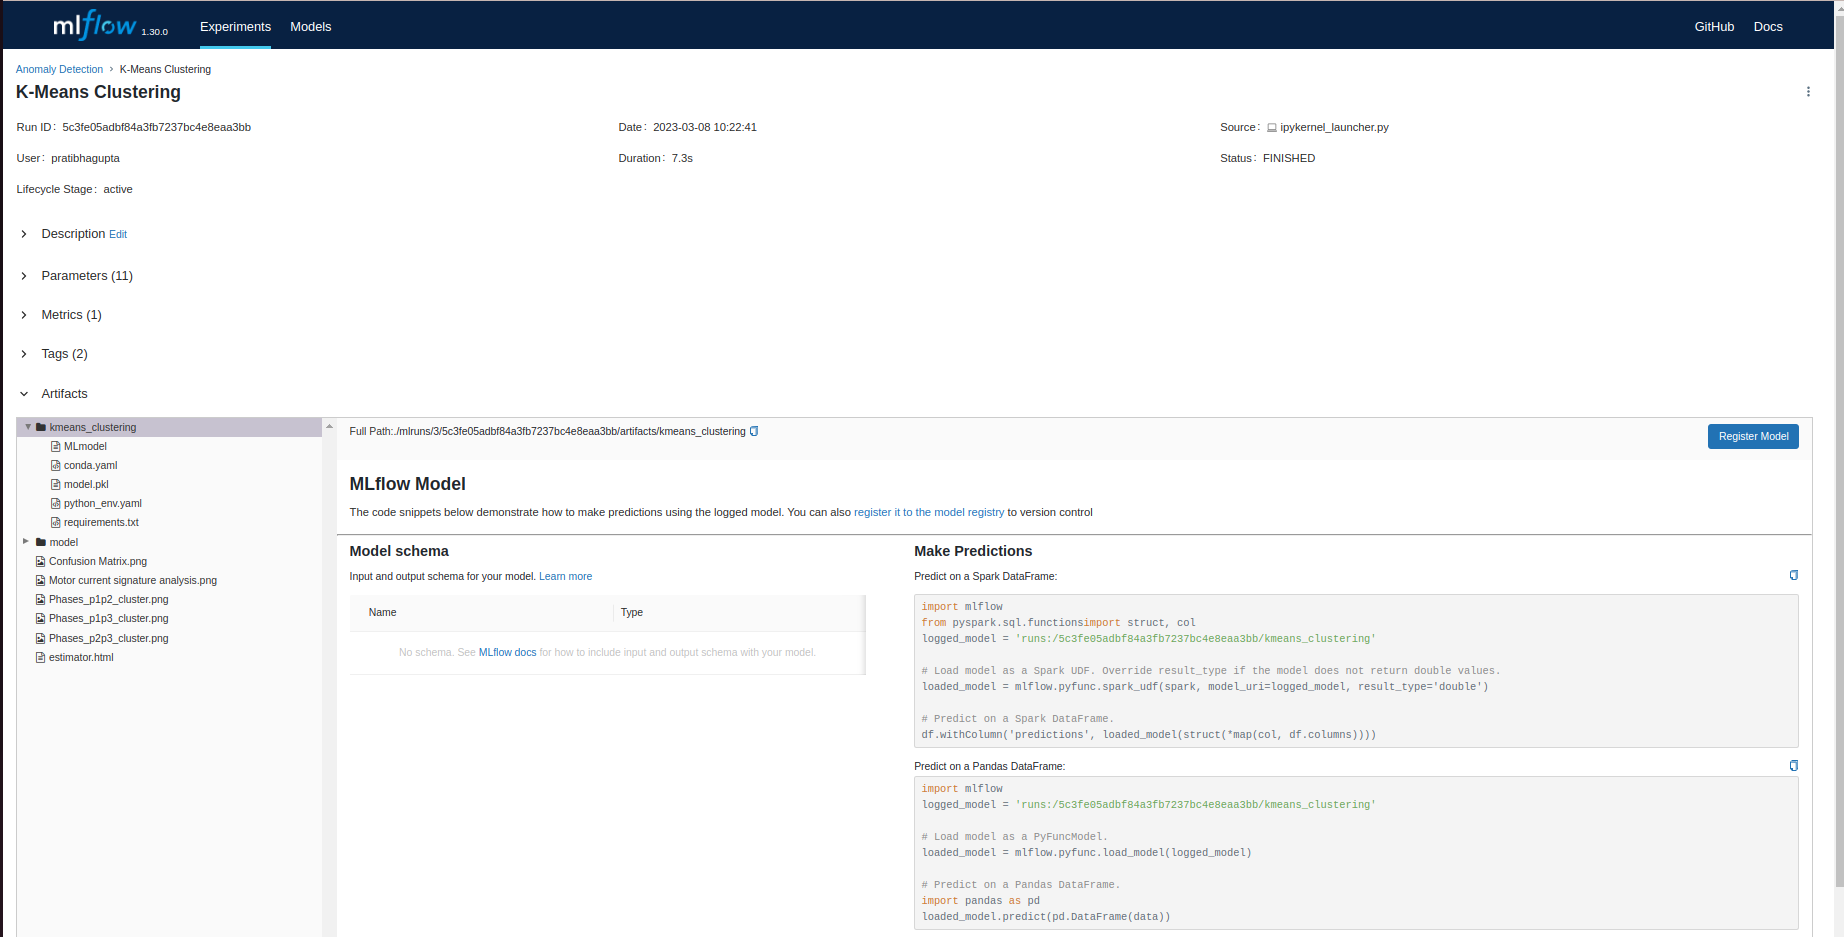Switch to the Experiments tab
1844x937 pixels.
click(235, 27)
